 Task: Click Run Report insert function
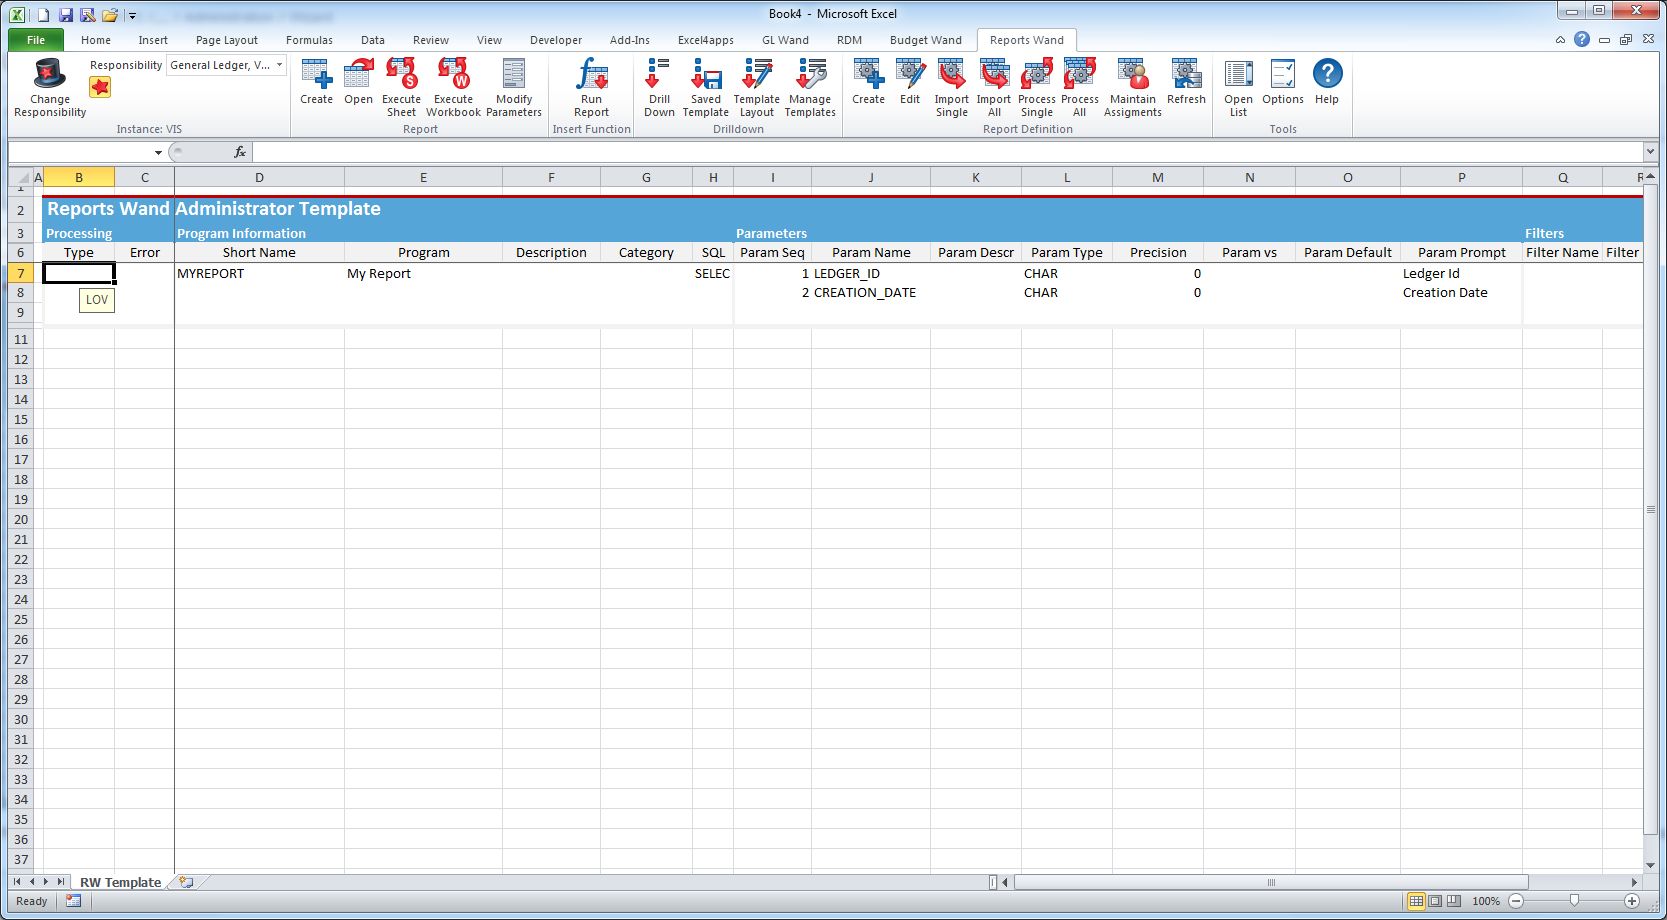coord(591,88)
